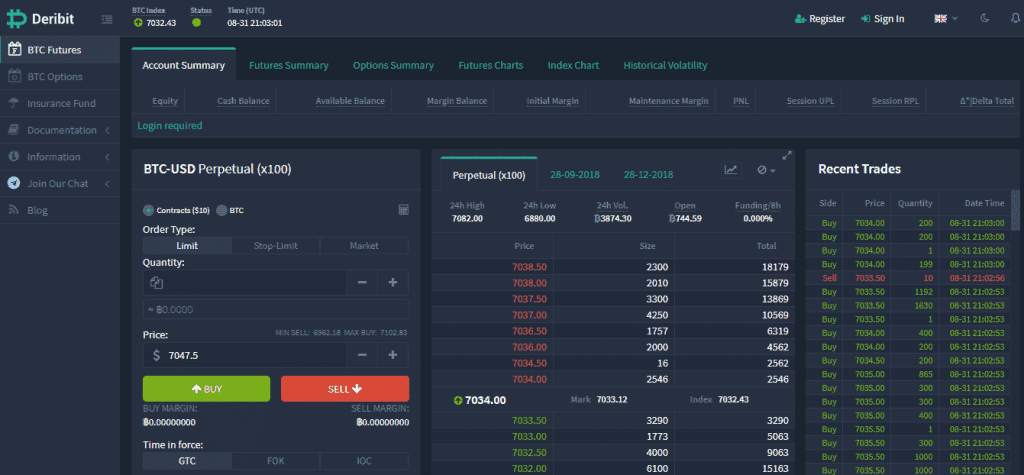Switch to the Futures Summary tab
Screen dimensions: 1024x475
tap(288, 65)
